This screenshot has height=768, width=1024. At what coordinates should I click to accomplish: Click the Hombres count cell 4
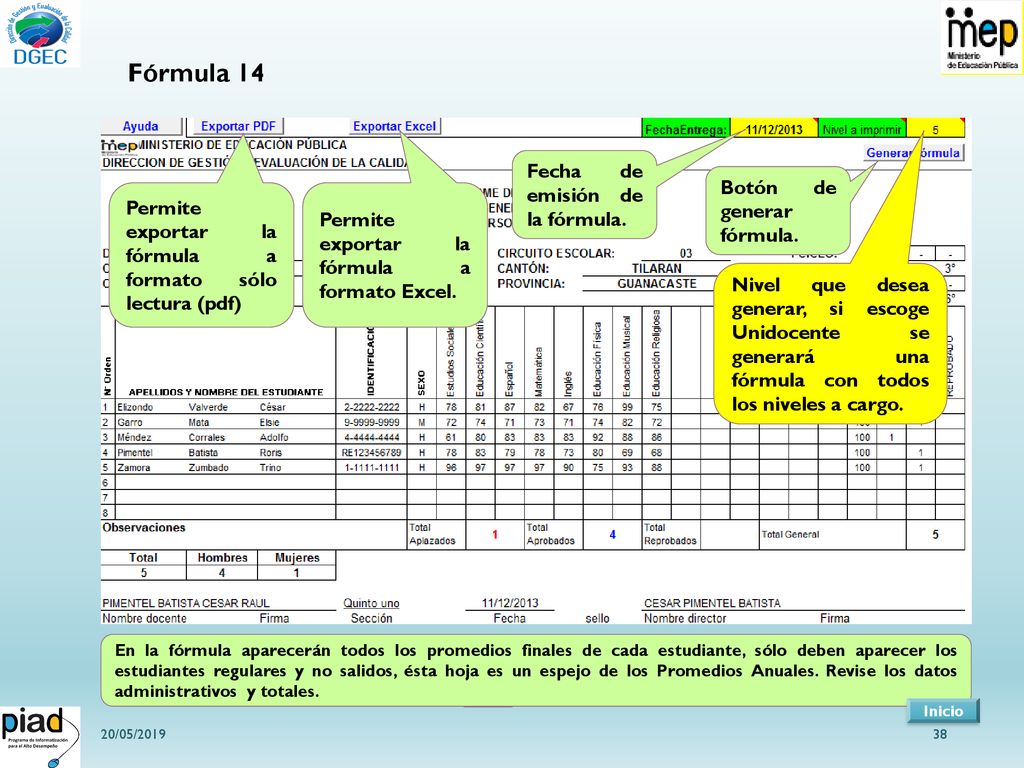click(x=222, y=573)
